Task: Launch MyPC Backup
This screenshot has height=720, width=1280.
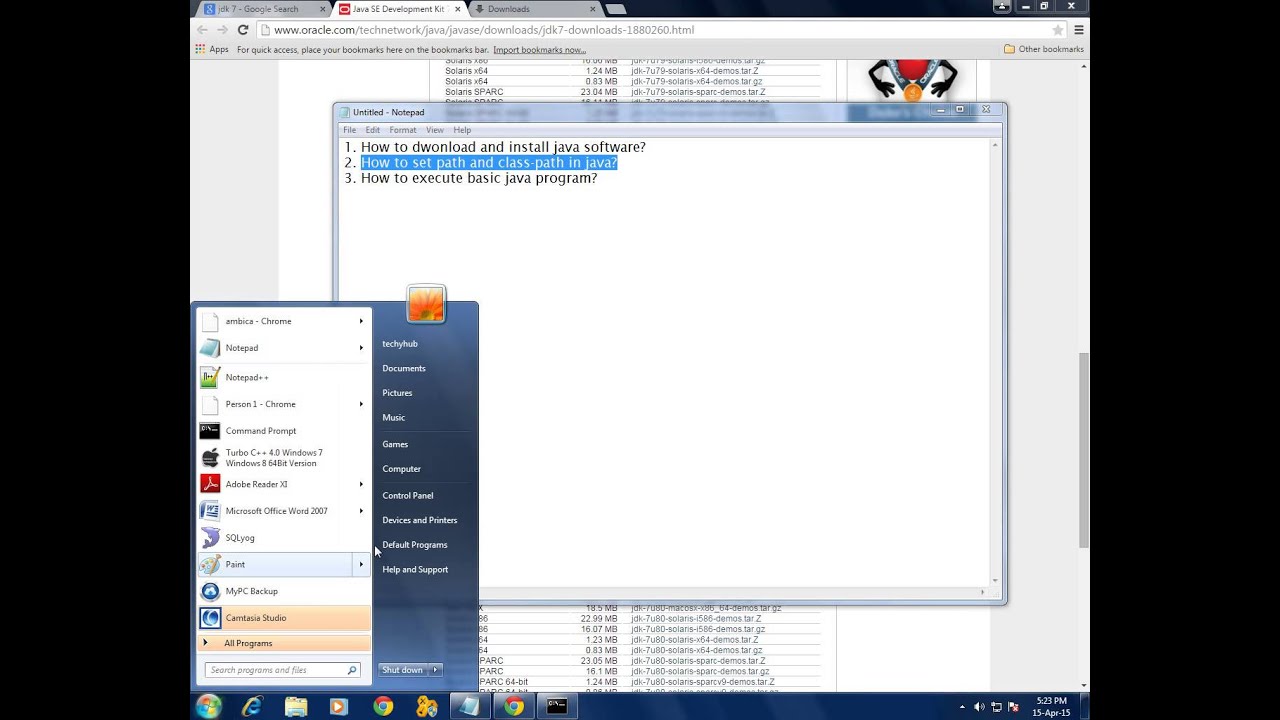Action: [285, 591]
